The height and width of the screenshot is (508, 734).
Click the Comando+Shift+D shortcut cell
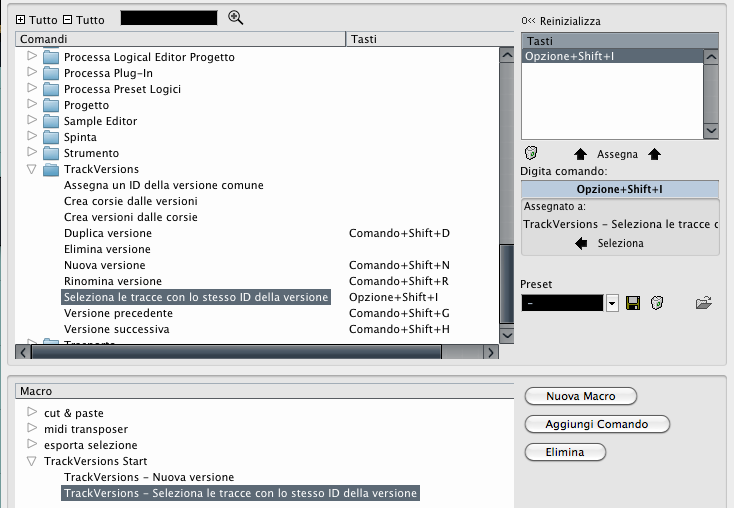click(x=399, y=233)
